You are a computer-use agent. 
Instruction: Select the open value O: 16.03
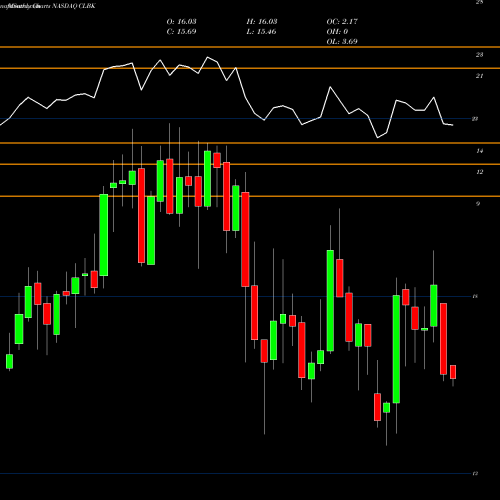[182, 22]
